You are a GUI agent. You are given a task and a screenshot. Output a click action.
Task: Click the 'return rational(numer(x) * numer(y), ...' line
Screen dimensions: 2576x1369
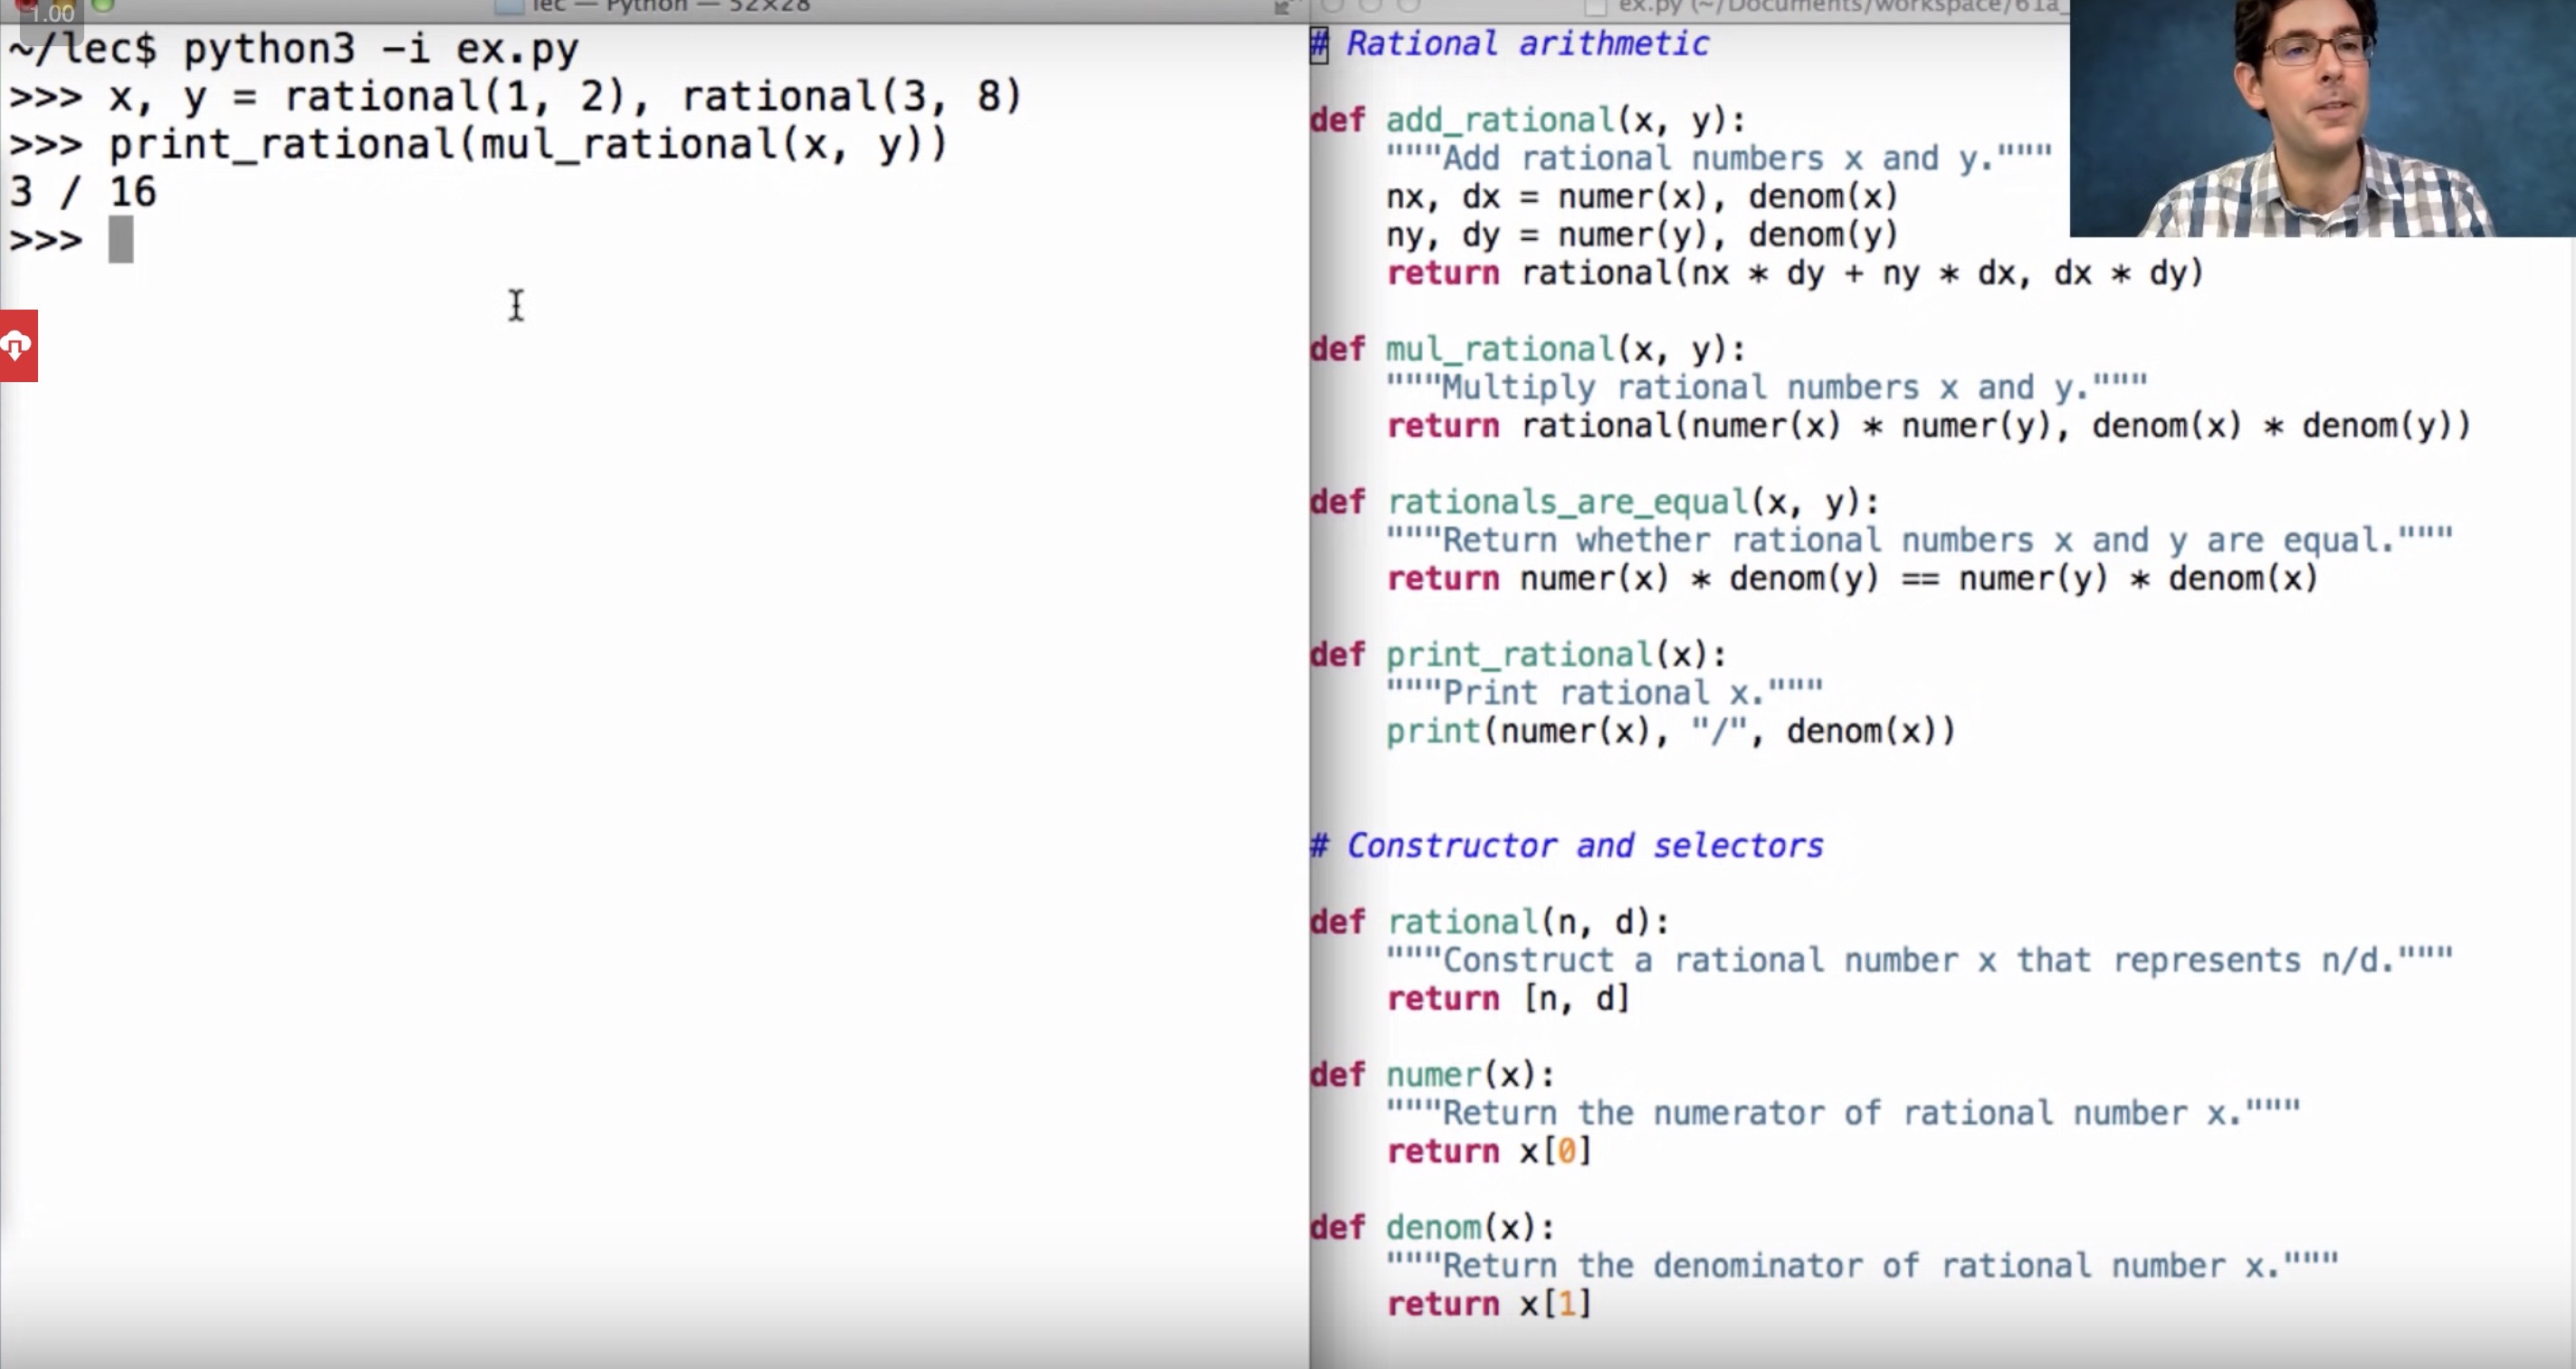[1929, 426]
